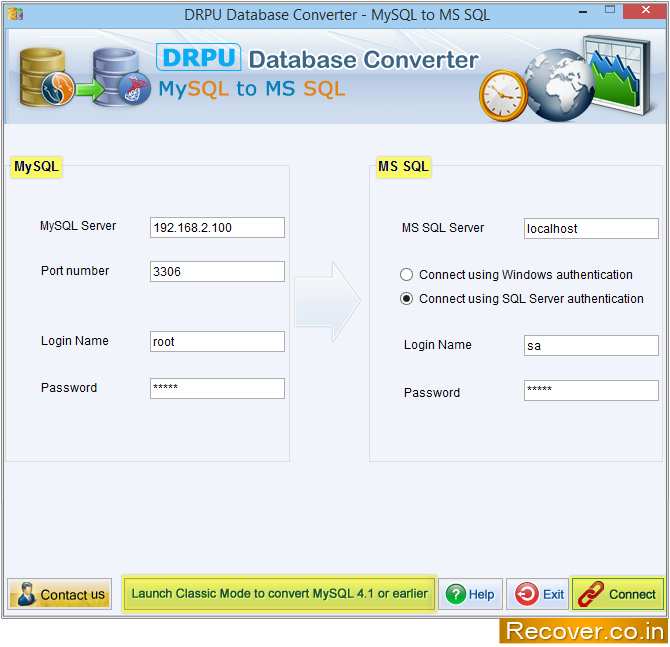Click the MySQL Password field

pyautogui.click(x=217, y=388)
